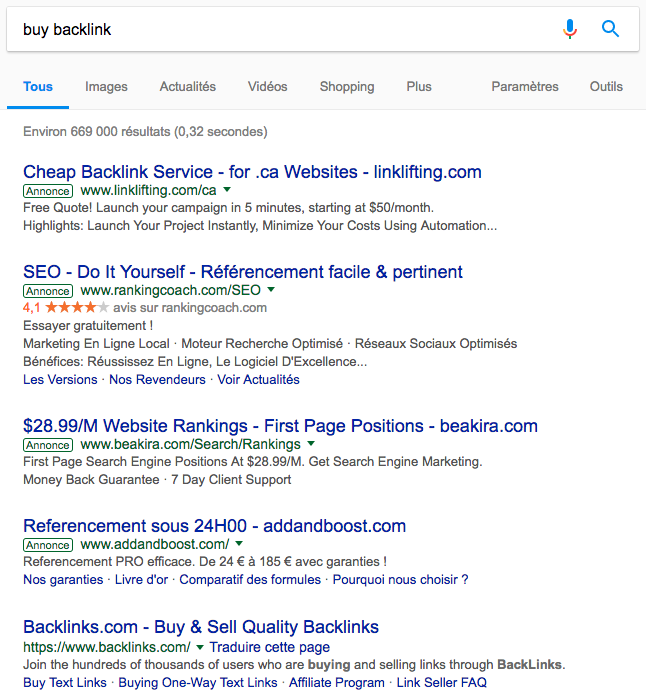Open the addandboost.com URL dropdown arrow
The image size is (646, 699).
click(239, 543)
